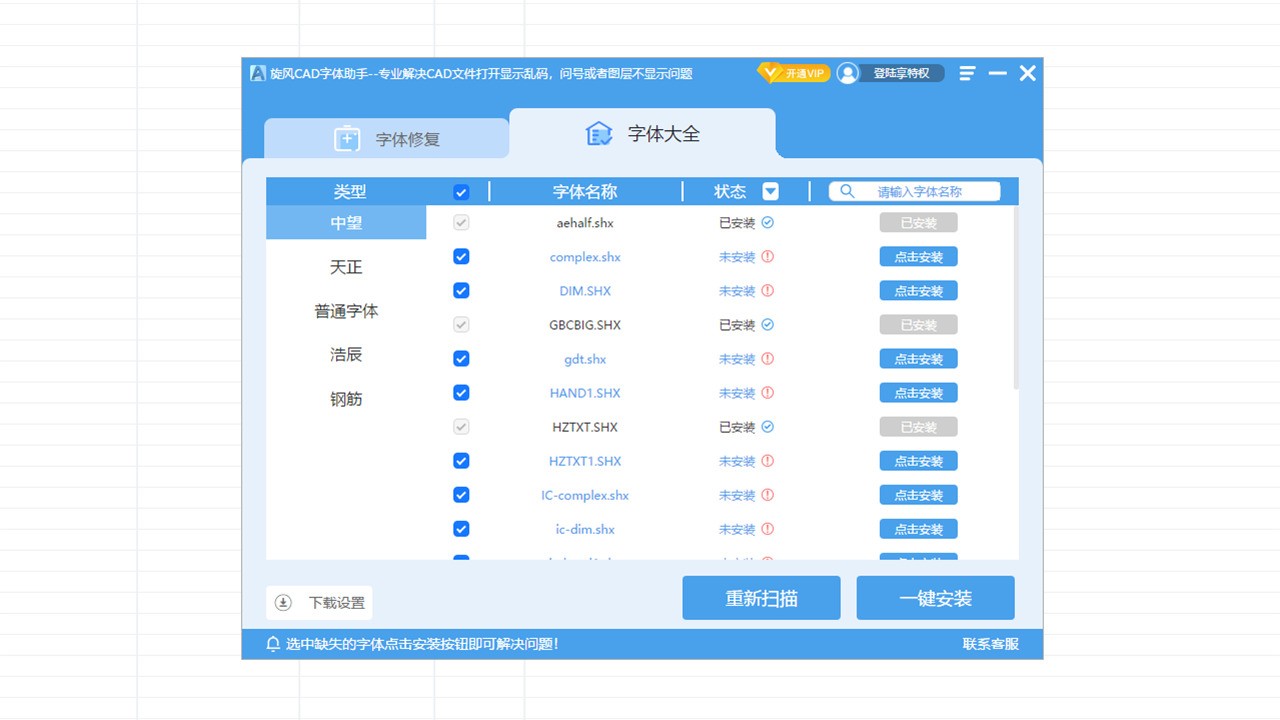Screen dimensions: 1280x720
Task: Click warning icon in gdt.shx row
Action: tap(768, 358)
